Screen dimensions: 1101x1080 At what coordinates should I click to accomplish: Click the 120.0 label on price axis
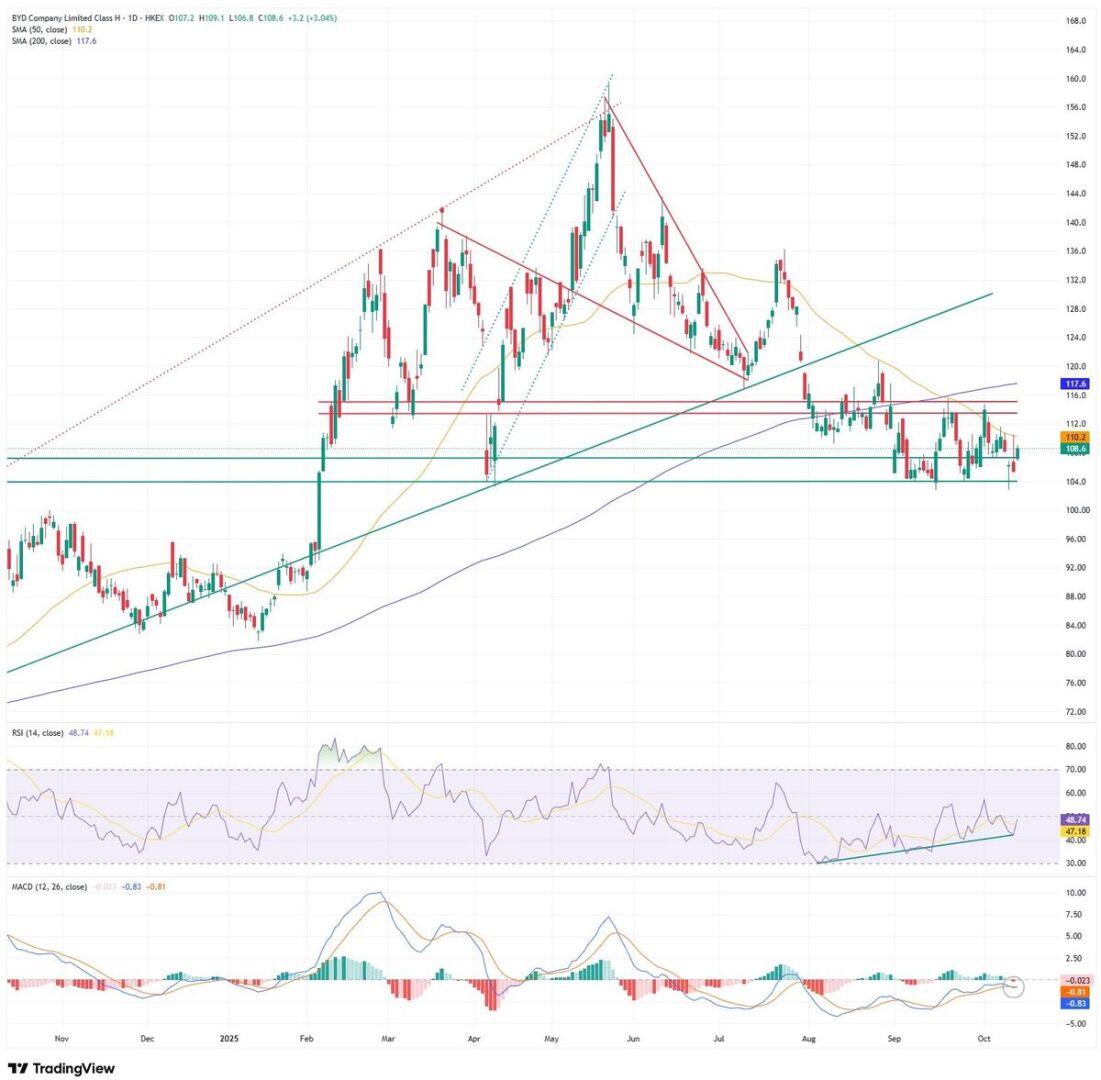click(1076, 367)
